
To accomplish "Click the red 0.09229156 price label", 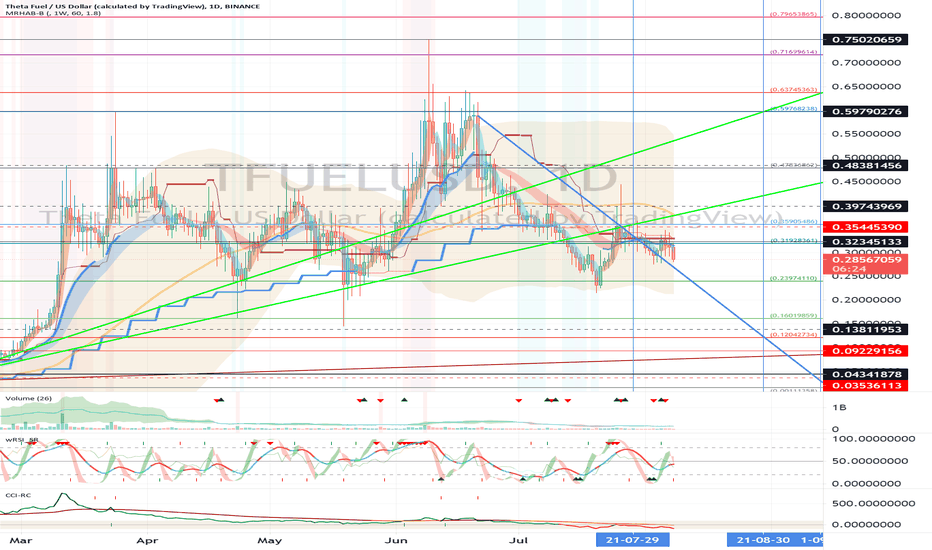I will [865, 351].
